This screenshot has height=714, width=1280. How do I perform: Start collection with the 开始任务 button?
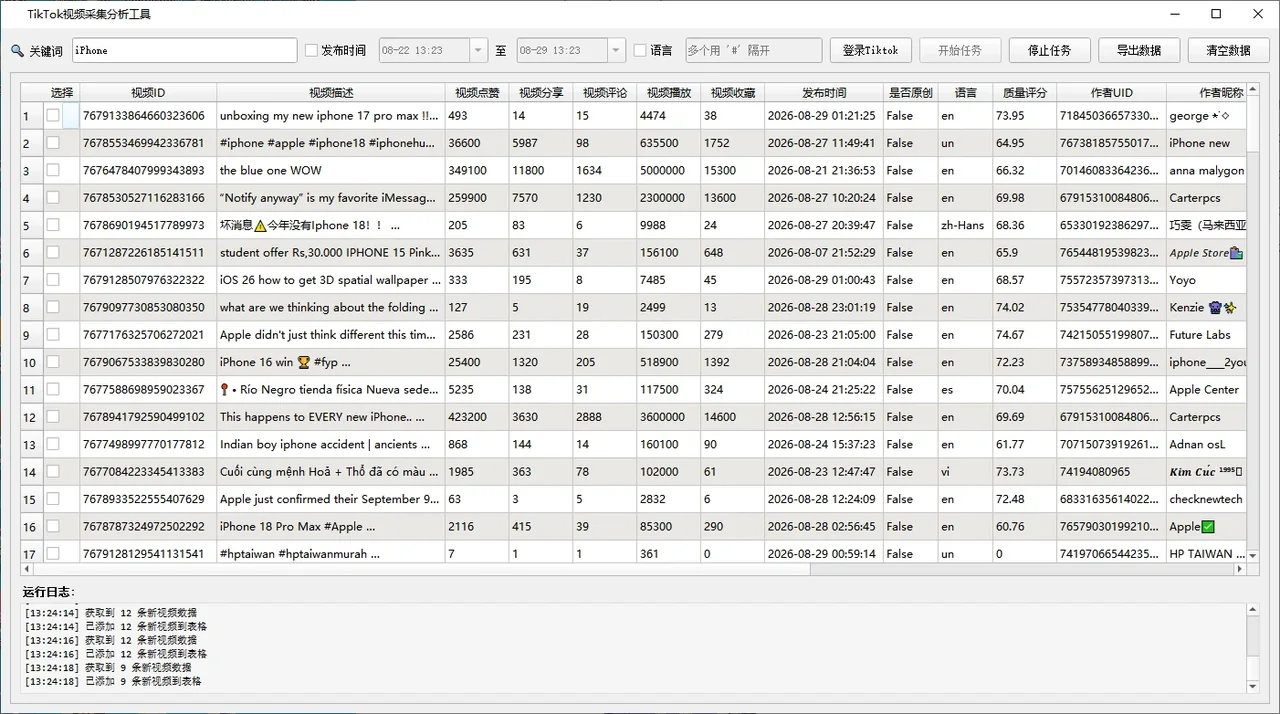coord(960,51)
